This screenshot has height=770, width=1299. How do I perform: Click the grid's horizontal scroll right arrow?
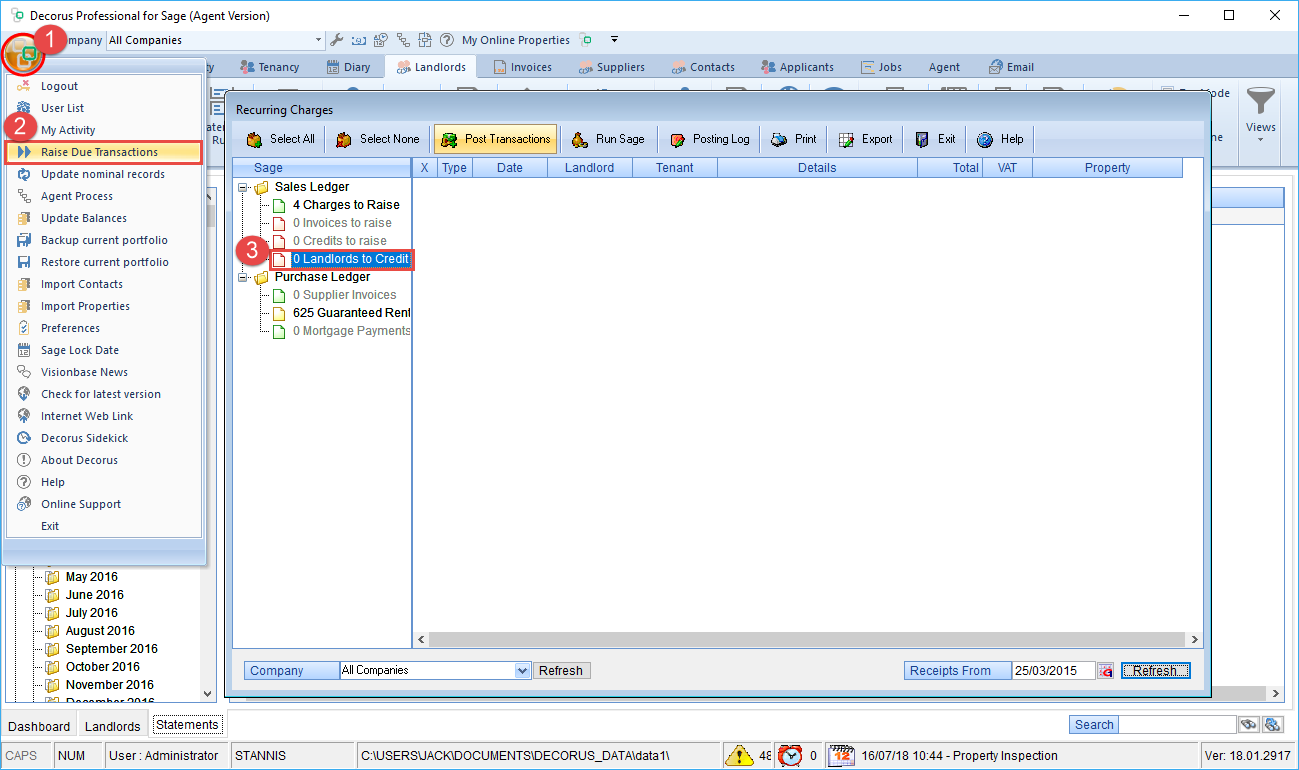click(1193, 639)
